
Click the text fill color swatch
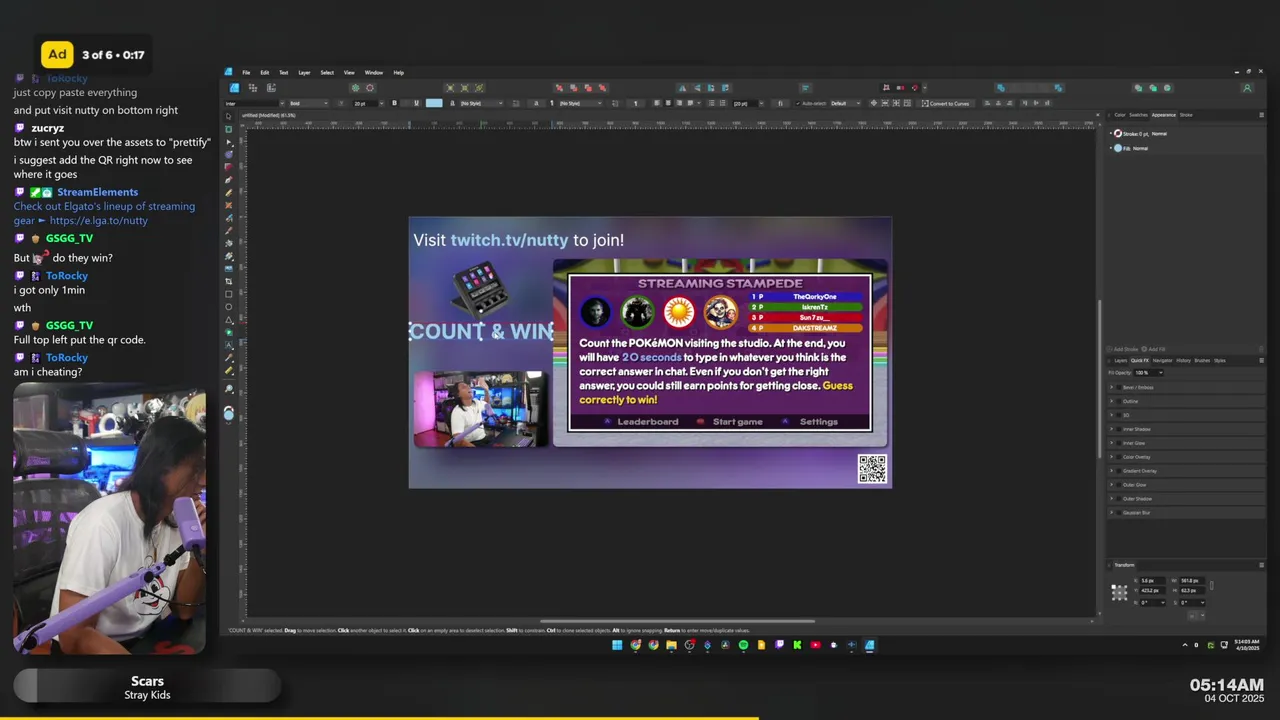coord(434,103)
